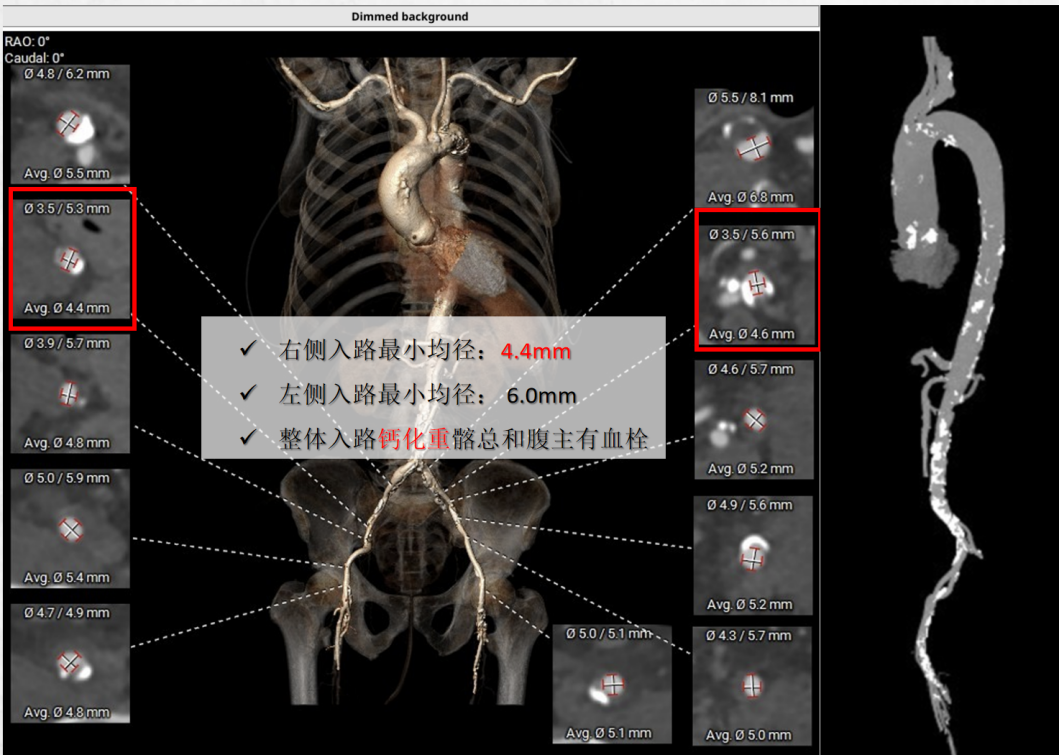Image resolution: width=1059 pixels, height=755 pixels.
Task: Click the "右侧入路最小均径" text line
Action: click(384, 350)
